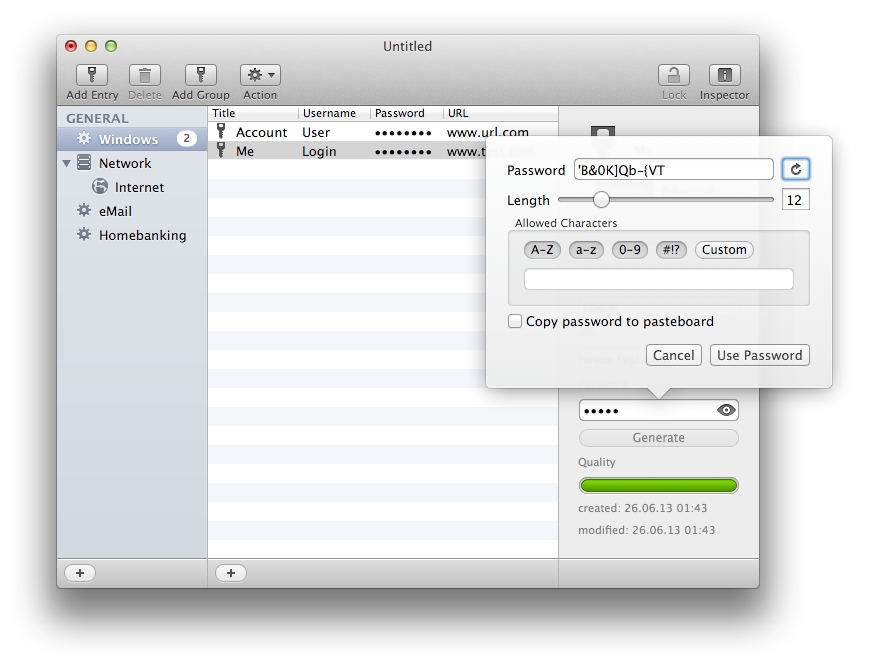The image size is (869, 667).
Task: Regenerate password with the refresh icon
Action: (x=796, y=170)
